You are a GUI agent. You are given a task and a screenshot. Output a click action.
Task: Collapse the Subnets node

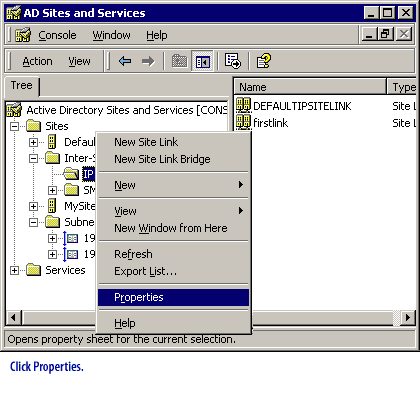point(33,222)
